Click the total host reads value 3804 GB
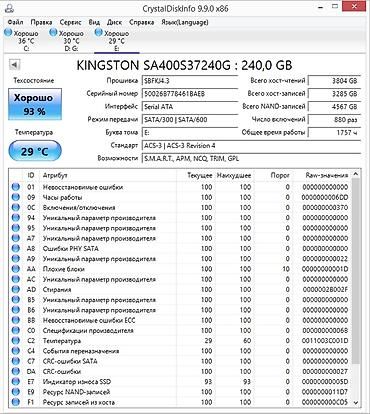370x414 pixels. [x=334, y=81]
